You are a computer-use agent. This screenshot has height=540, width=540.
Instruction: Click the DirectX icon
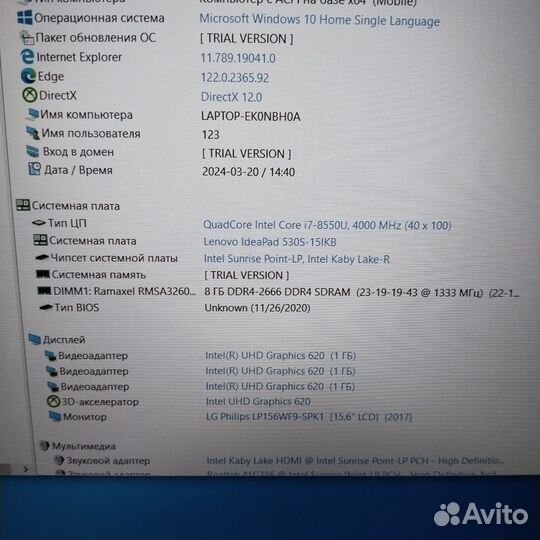[30, 95]
